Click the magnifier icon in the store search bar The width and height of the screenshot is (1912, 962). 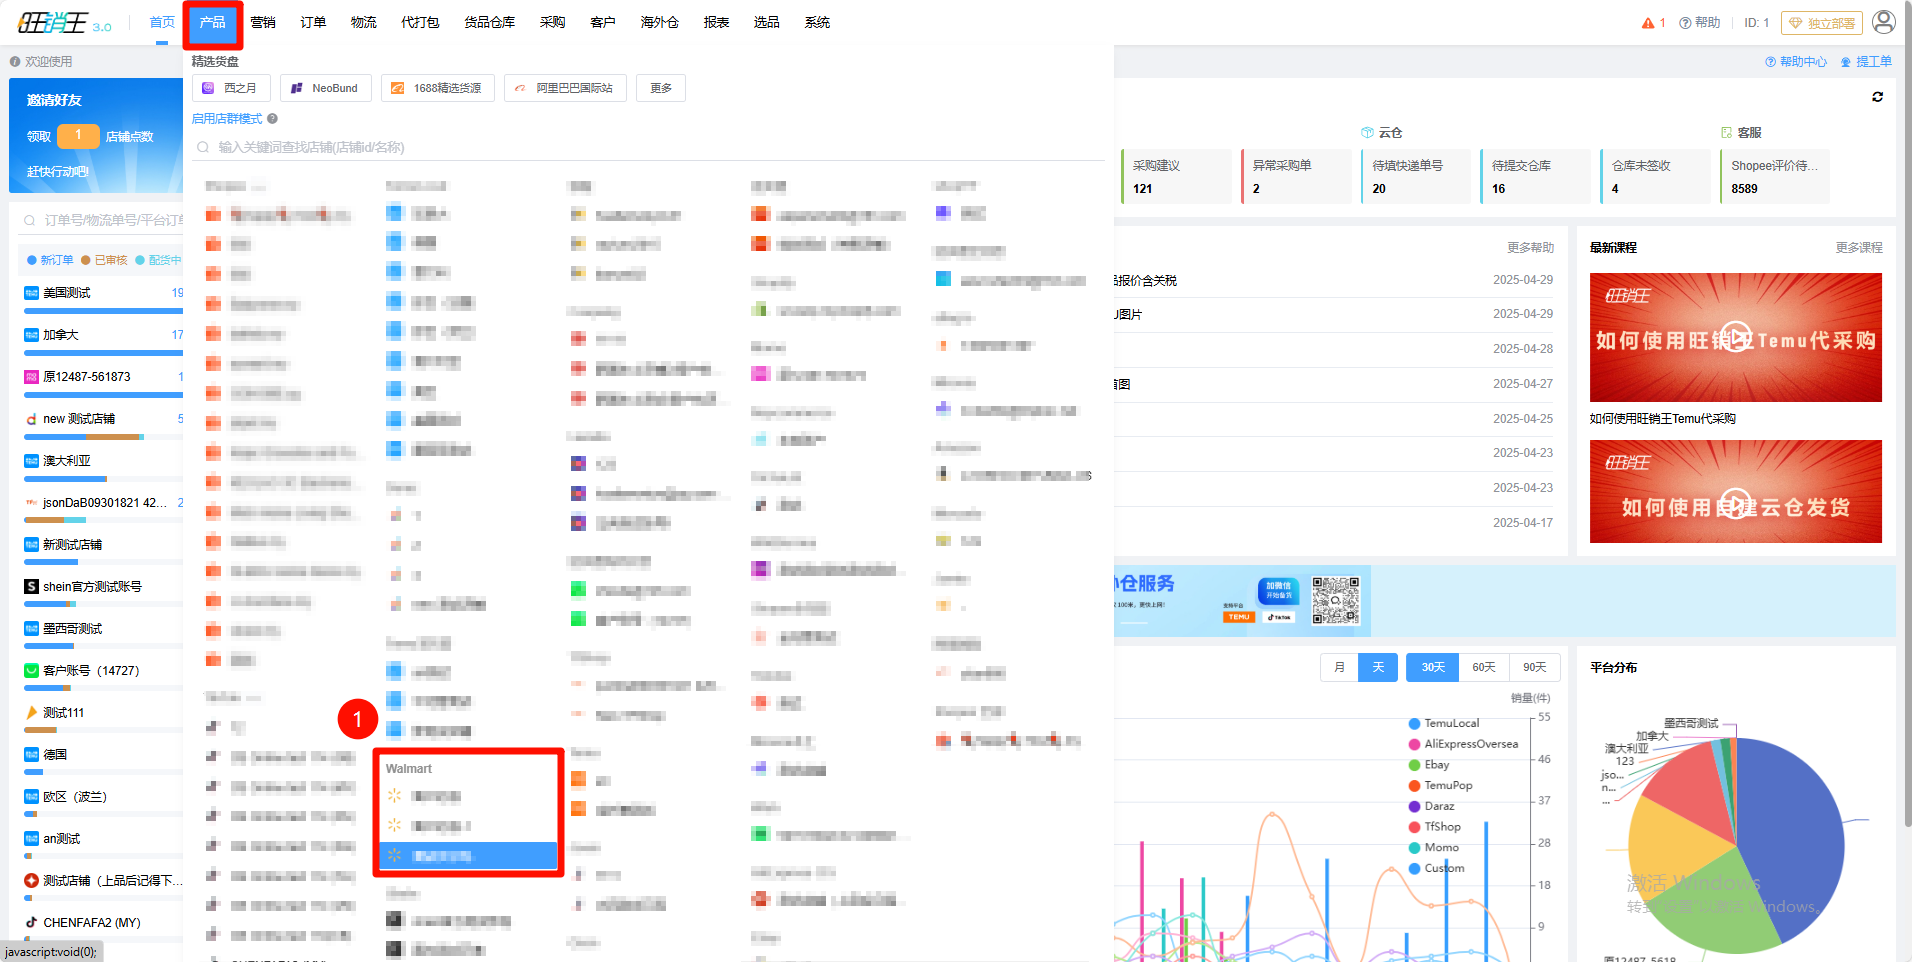pos(203,147)
